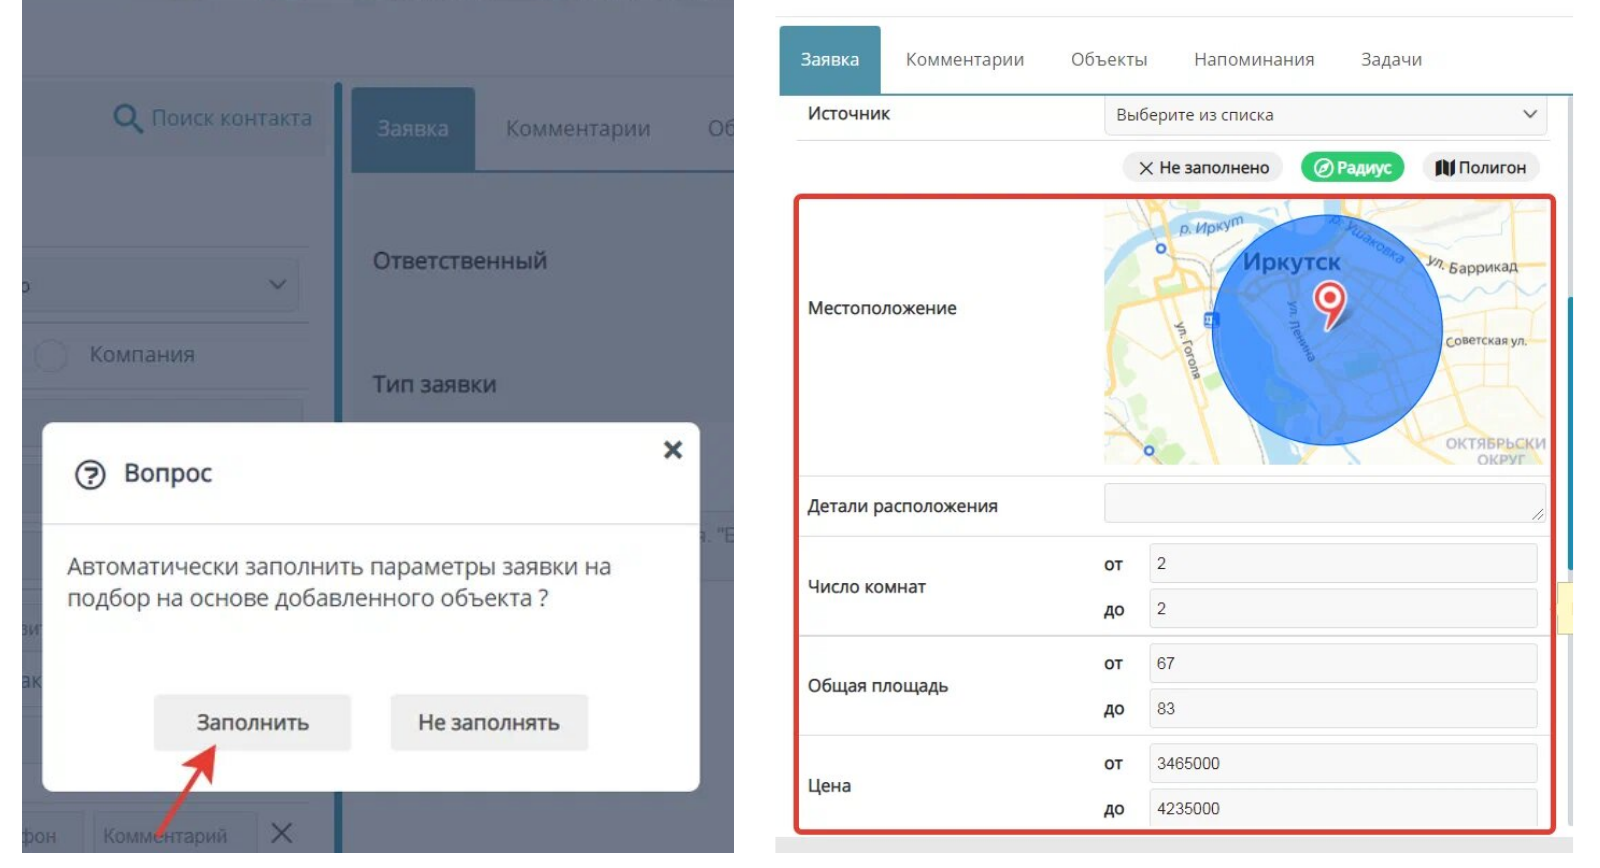Click the Число комнат от field

click(x=1343, y=563)
